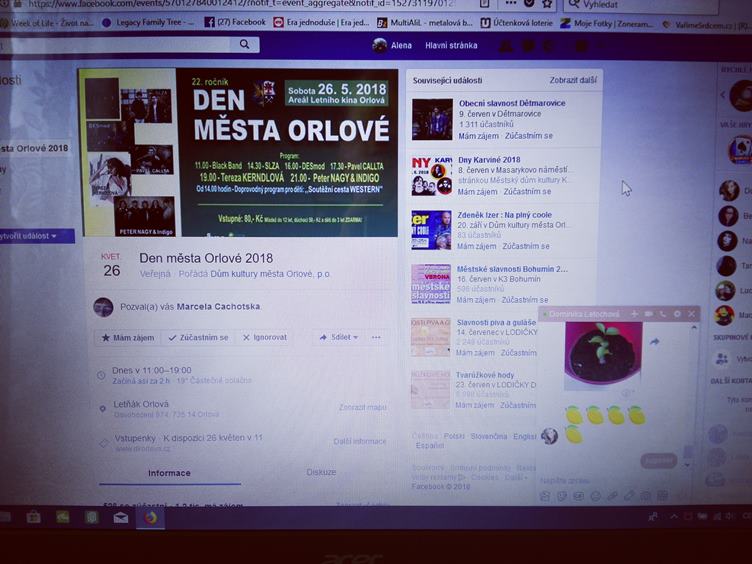The width and height of the screenshot is (752, 564).
Task: Open Obecní slavnost Dětmarovice event
Action: coord(512,103)
